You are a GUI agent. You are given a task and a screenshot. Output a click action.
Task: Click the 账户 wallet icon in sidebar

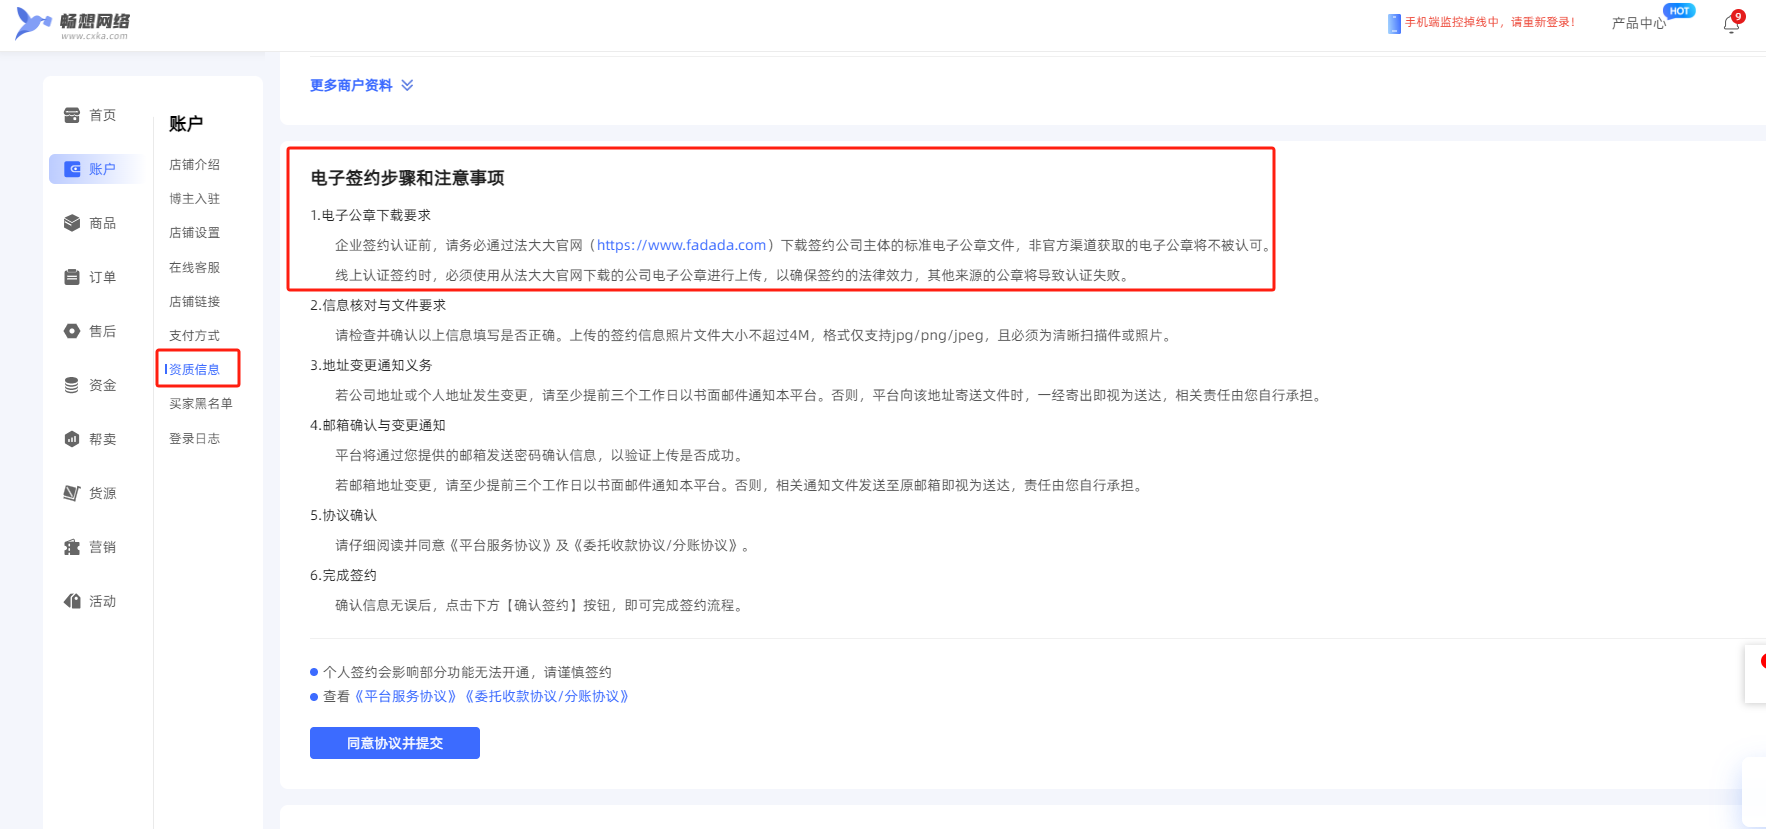pos(72,169)
